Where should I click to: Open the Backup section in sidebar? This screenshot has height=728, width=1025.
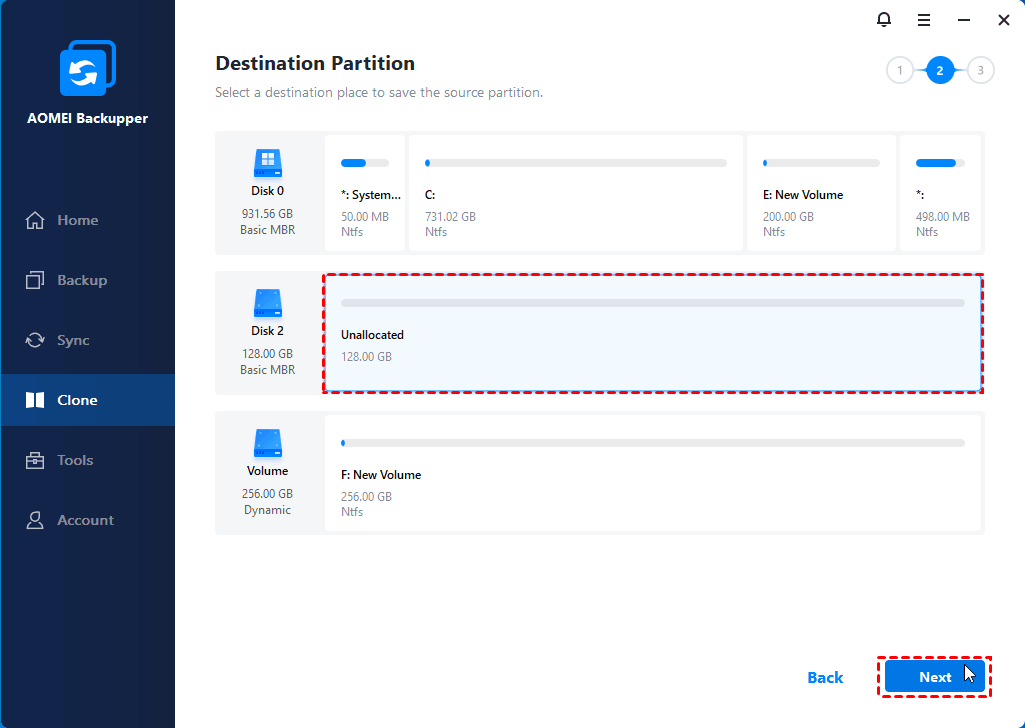tap(81, 280)
